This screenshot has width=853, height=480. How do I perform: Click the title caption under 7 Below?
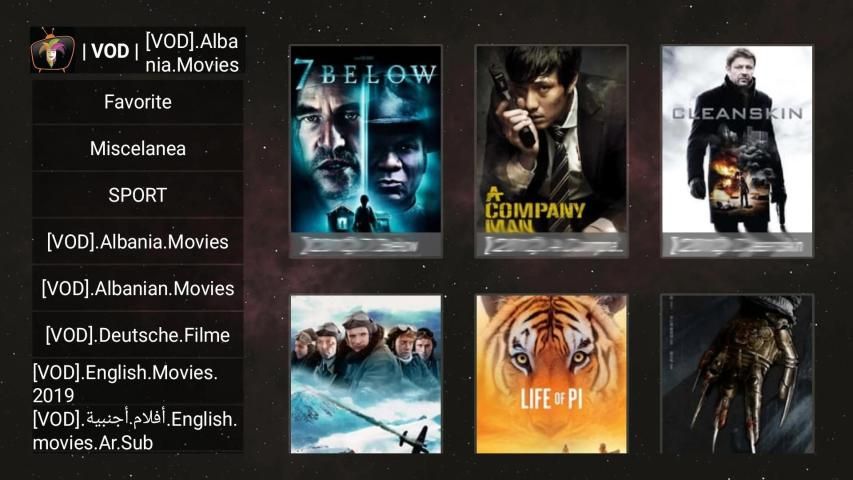[x=366, y=245]
